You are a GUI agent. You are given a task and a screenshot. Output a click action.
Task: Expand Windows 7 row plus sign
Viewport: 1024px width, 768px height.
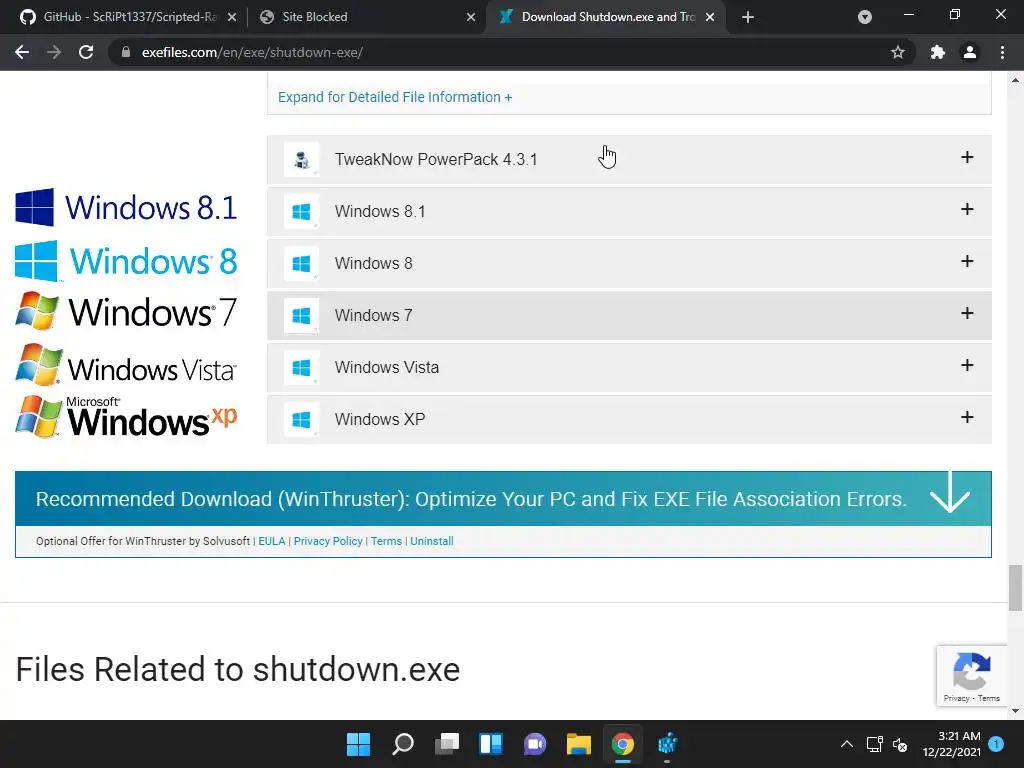[x=967, y=313]
